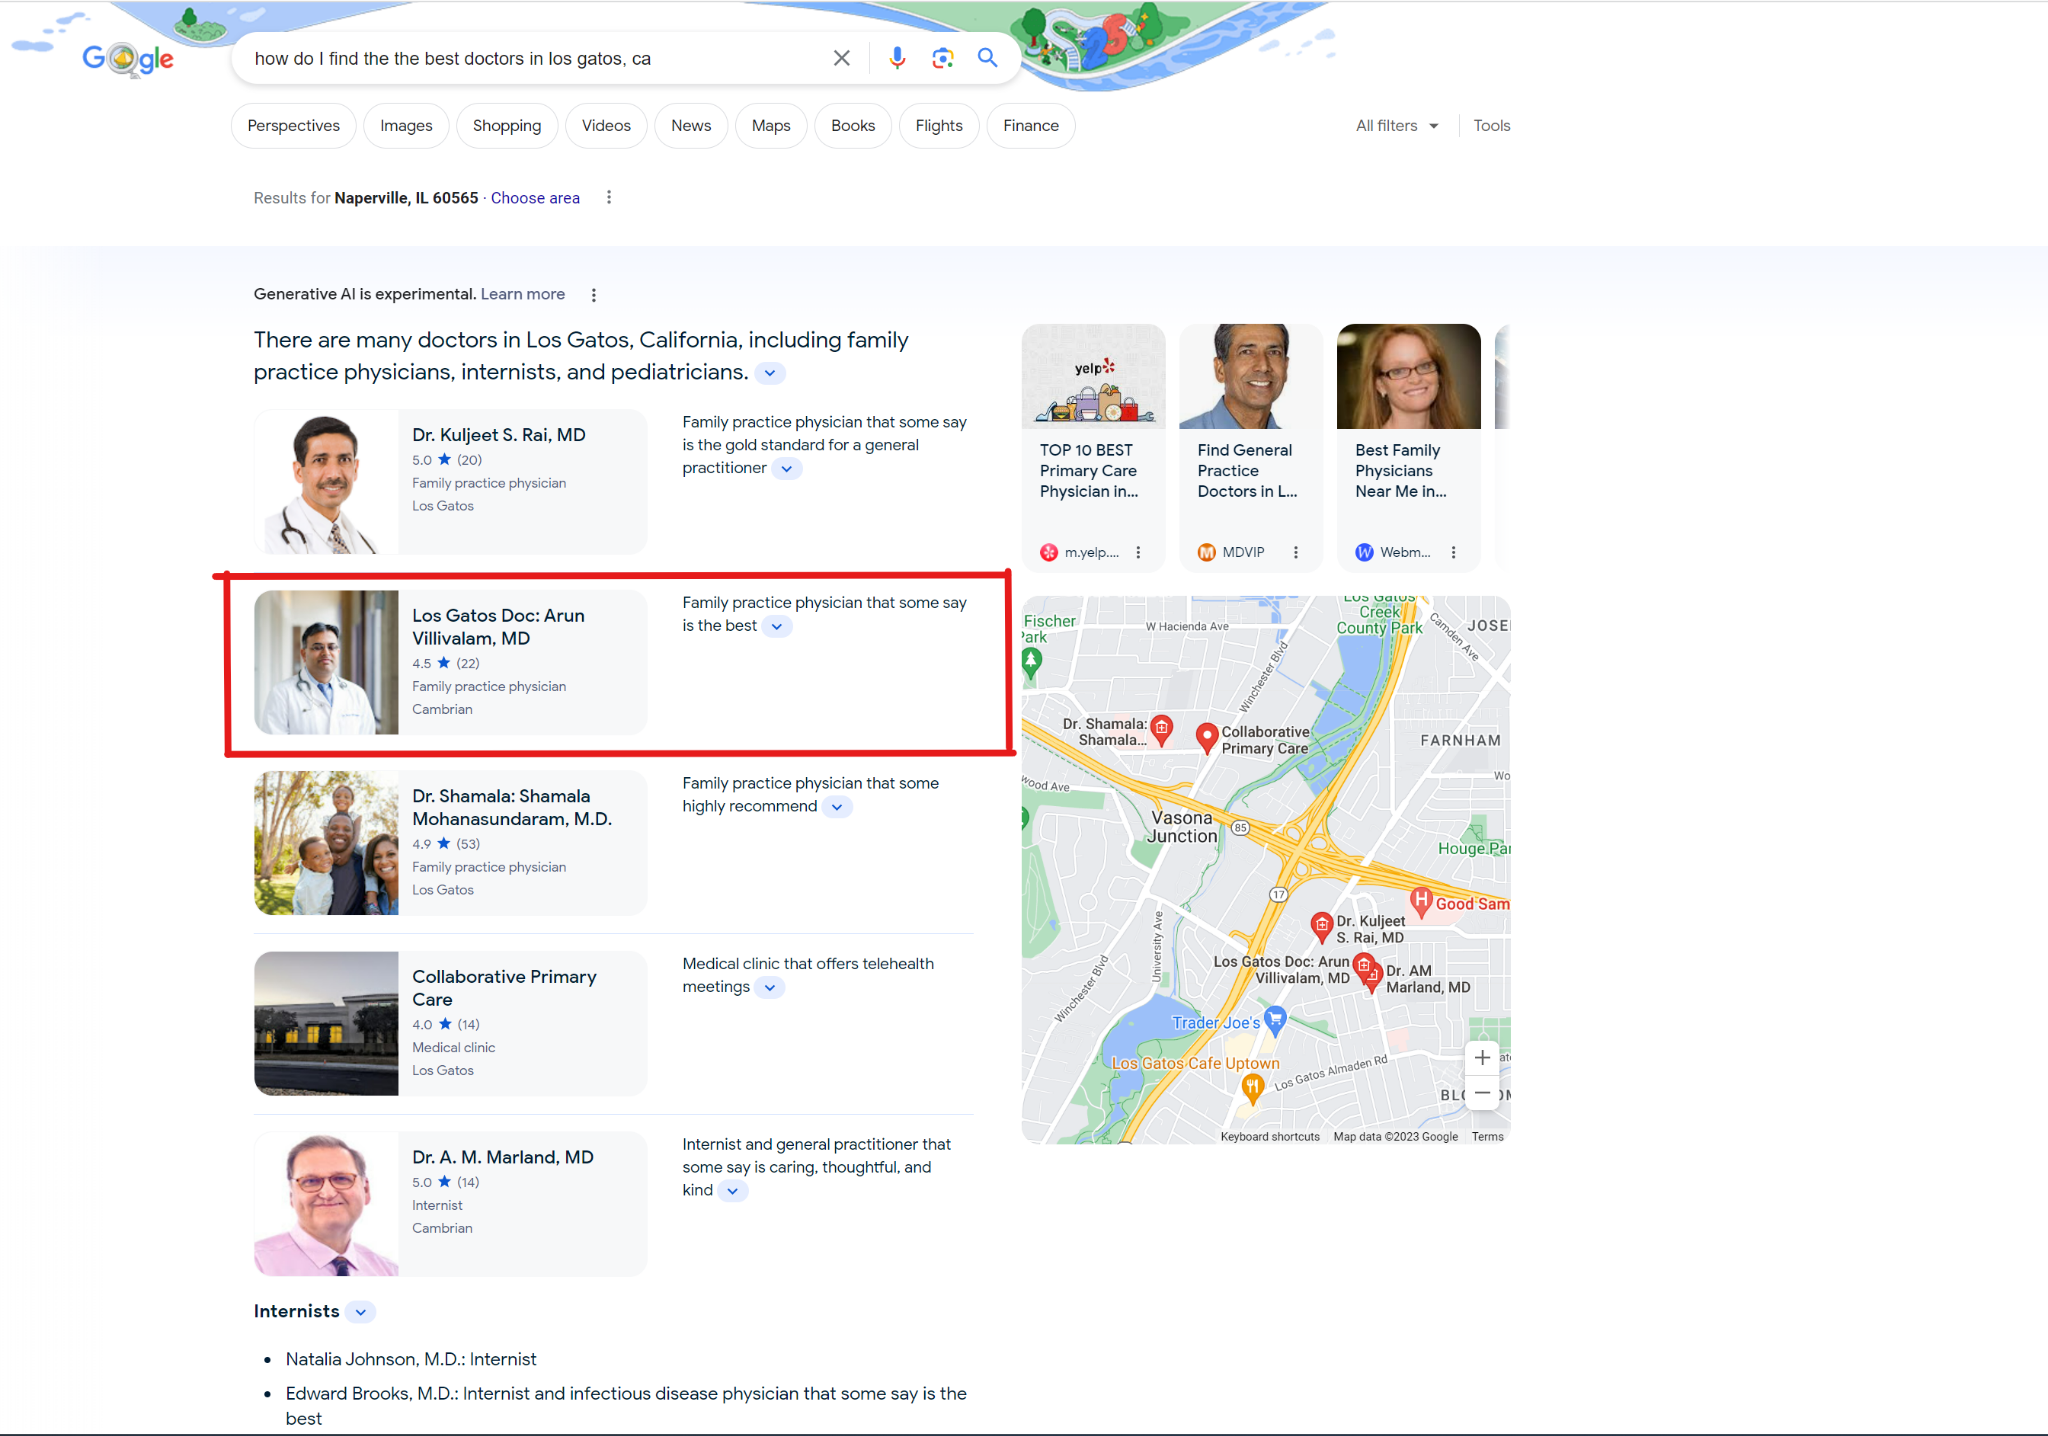The image size is (2048, 1436).
Task: Select the Dr. Shamala map pin
Action: [1161, 730]
